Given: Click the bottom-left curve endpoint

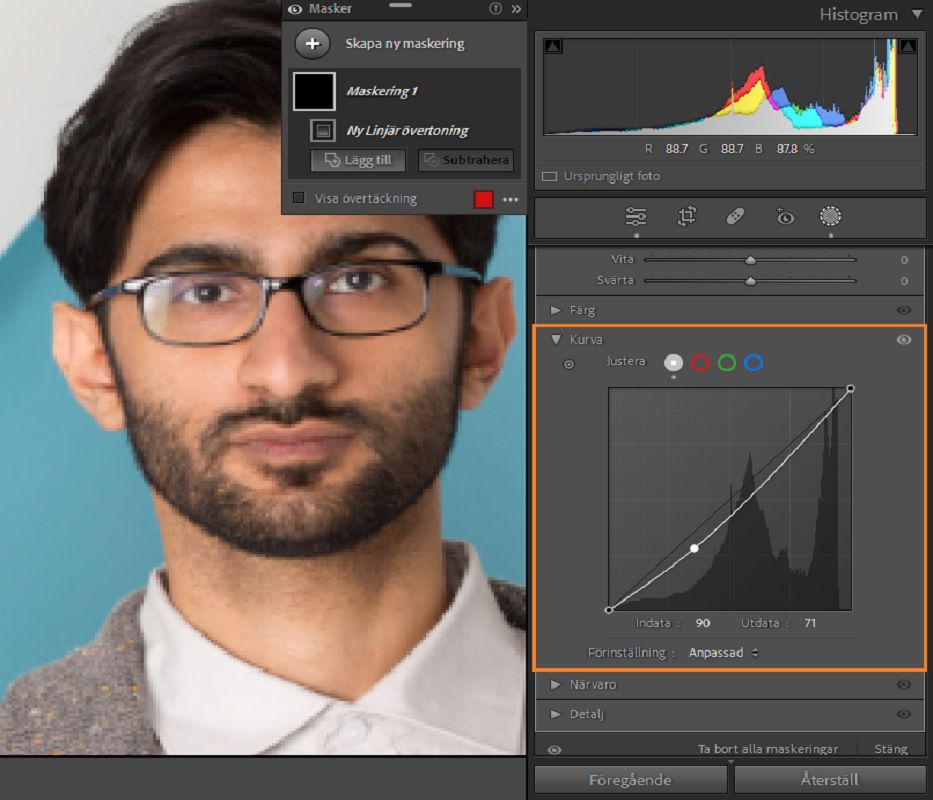Looking at the screenshot, I should pyautogui.click(x=609, y=610).
